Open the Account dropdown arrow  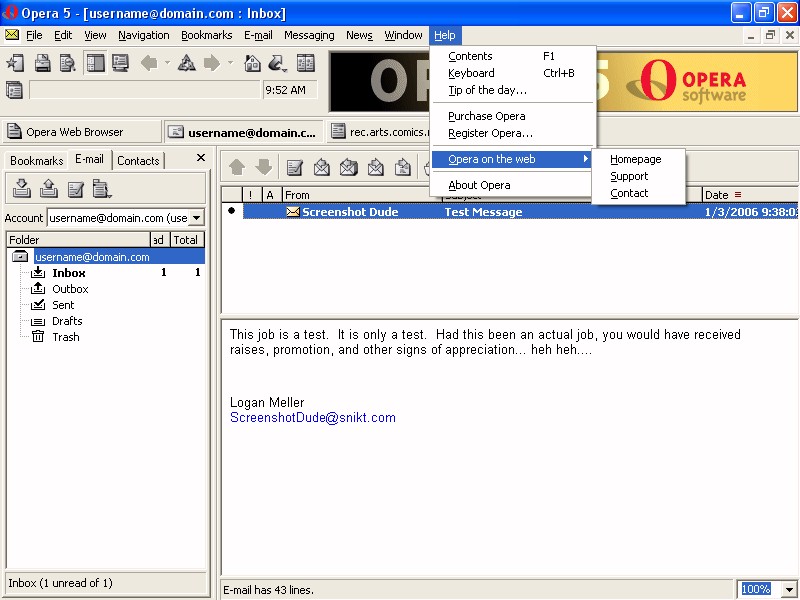(x=196, y=218)
